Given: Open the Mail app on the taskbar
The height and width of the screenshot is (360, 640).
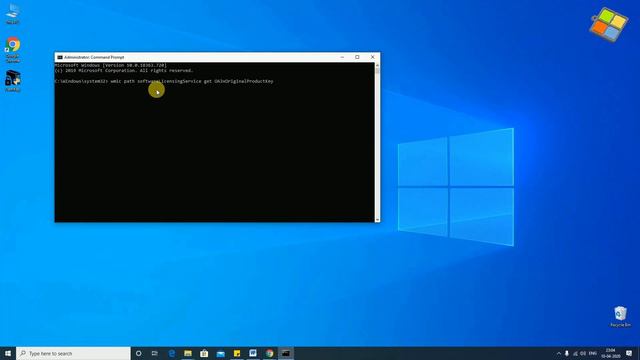Looking at the screenshot, I should 220,353.
